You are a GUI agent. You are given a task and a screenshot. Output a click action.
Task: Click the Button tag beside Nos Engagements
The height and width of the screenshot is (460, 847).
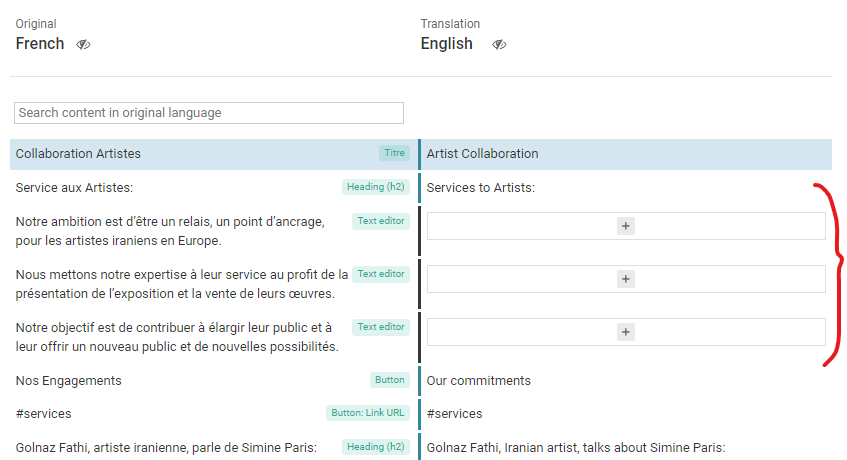tap(389, 380)
